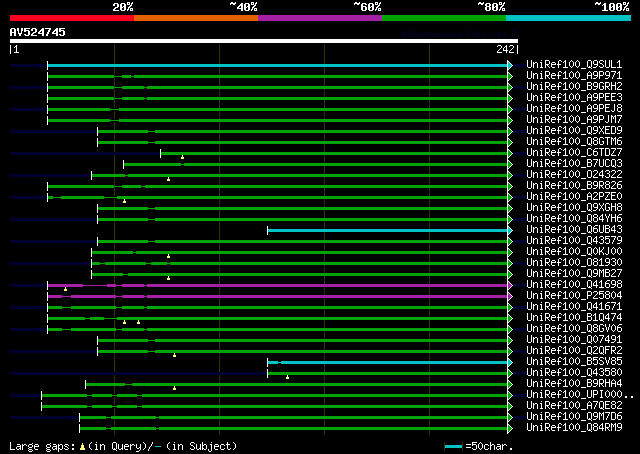Image resolution: width=640 pixels, height=454 pixels.
Task: Click the arrowhead ending the Q84RM9 alignment
Action: (x=510, y=429)
